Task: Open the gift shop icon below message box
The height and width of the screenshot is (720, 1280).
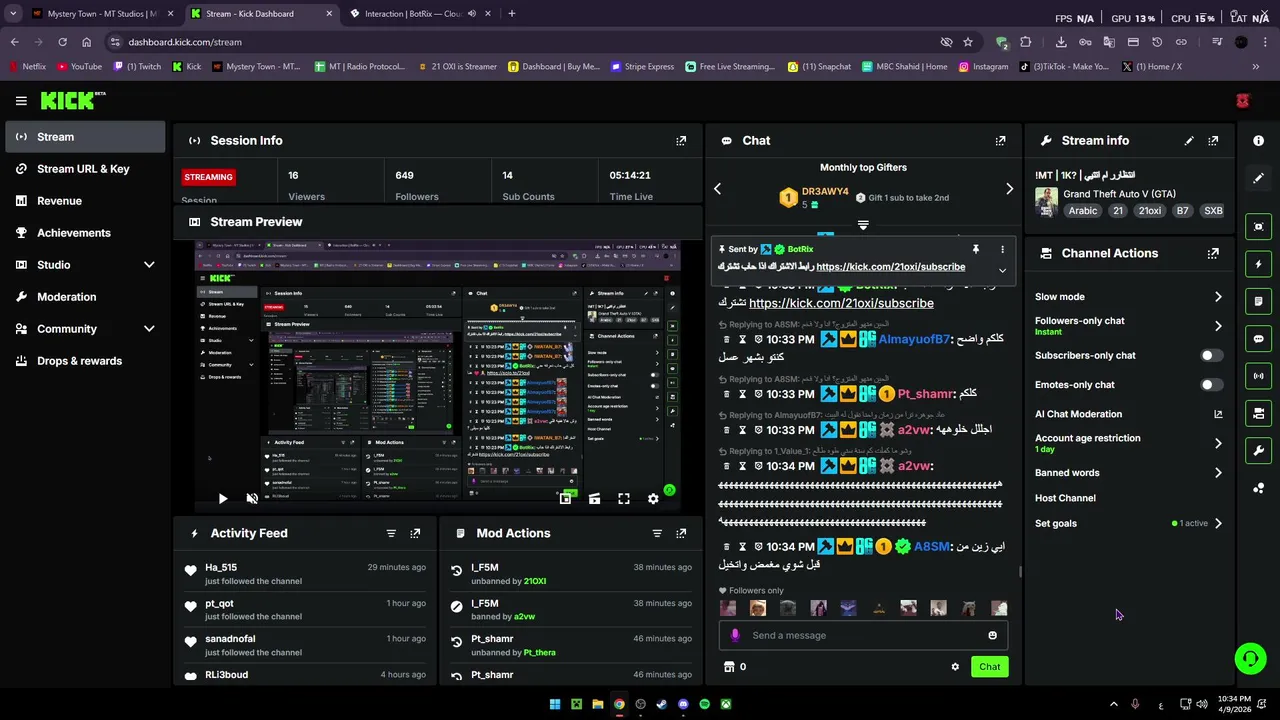Action: point(729,667)
